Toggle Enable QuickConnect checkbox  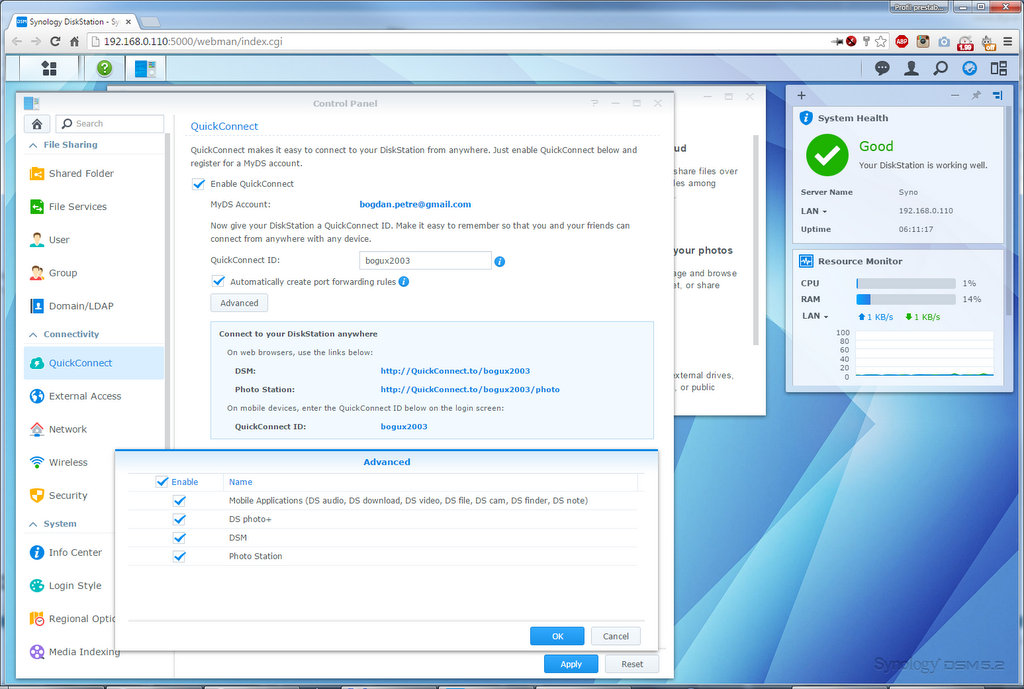[x=199, y=184]
